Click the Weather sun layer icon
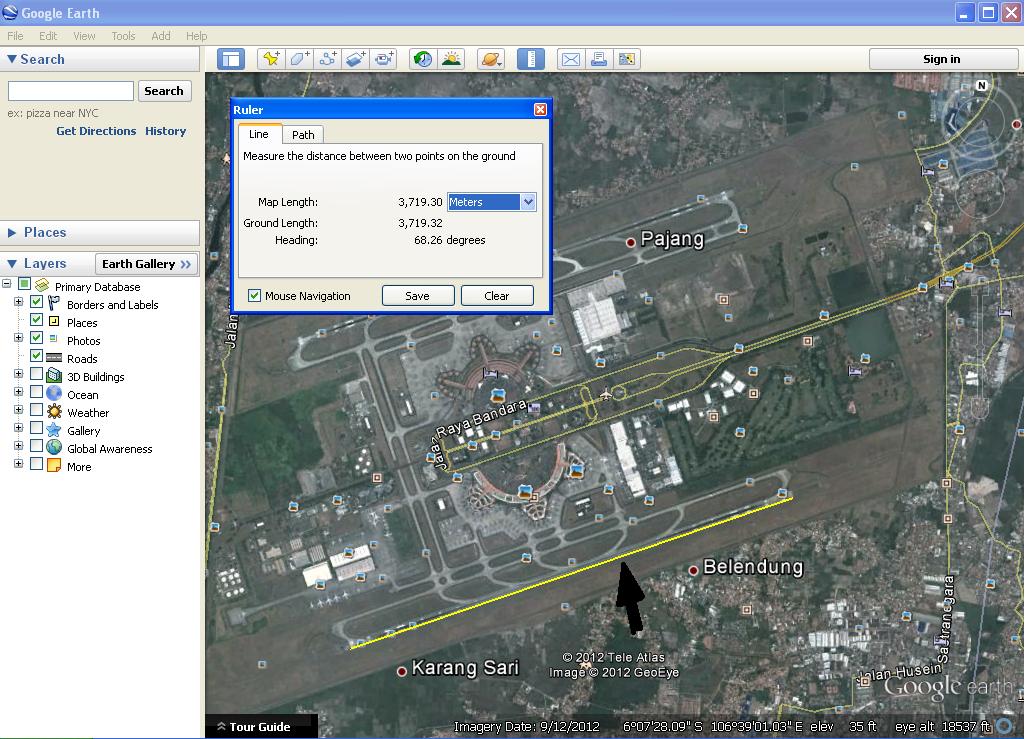The width and height of the screenshot is (1025, 739). click(54, 411)
